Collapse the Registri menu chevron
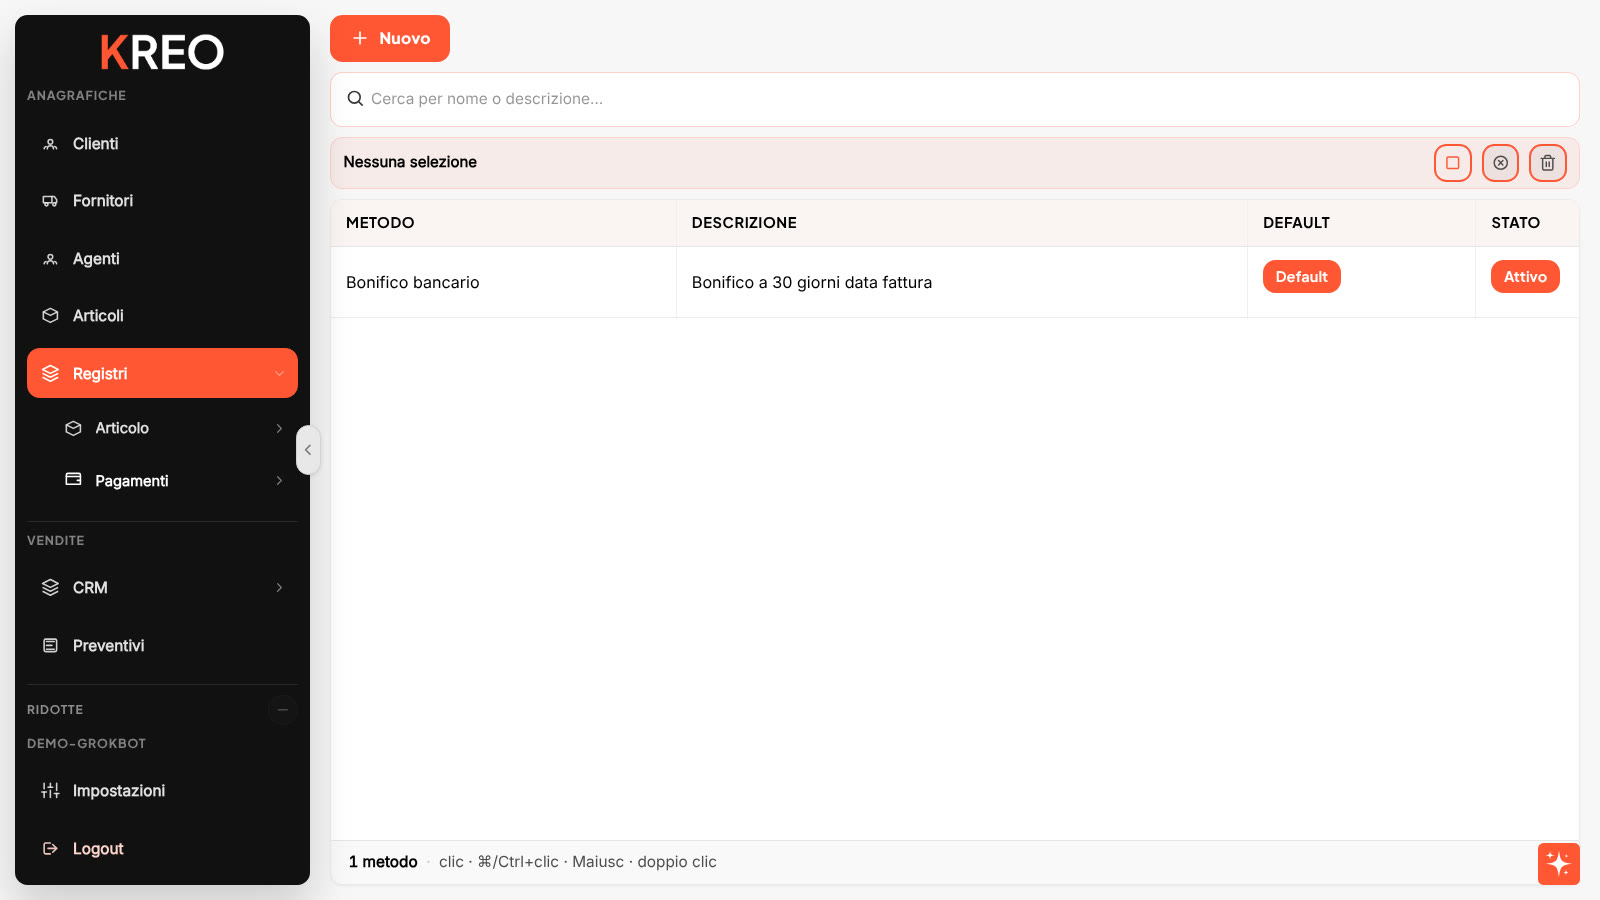This screenshot has width=1600, height=900. tap(279, 374)
